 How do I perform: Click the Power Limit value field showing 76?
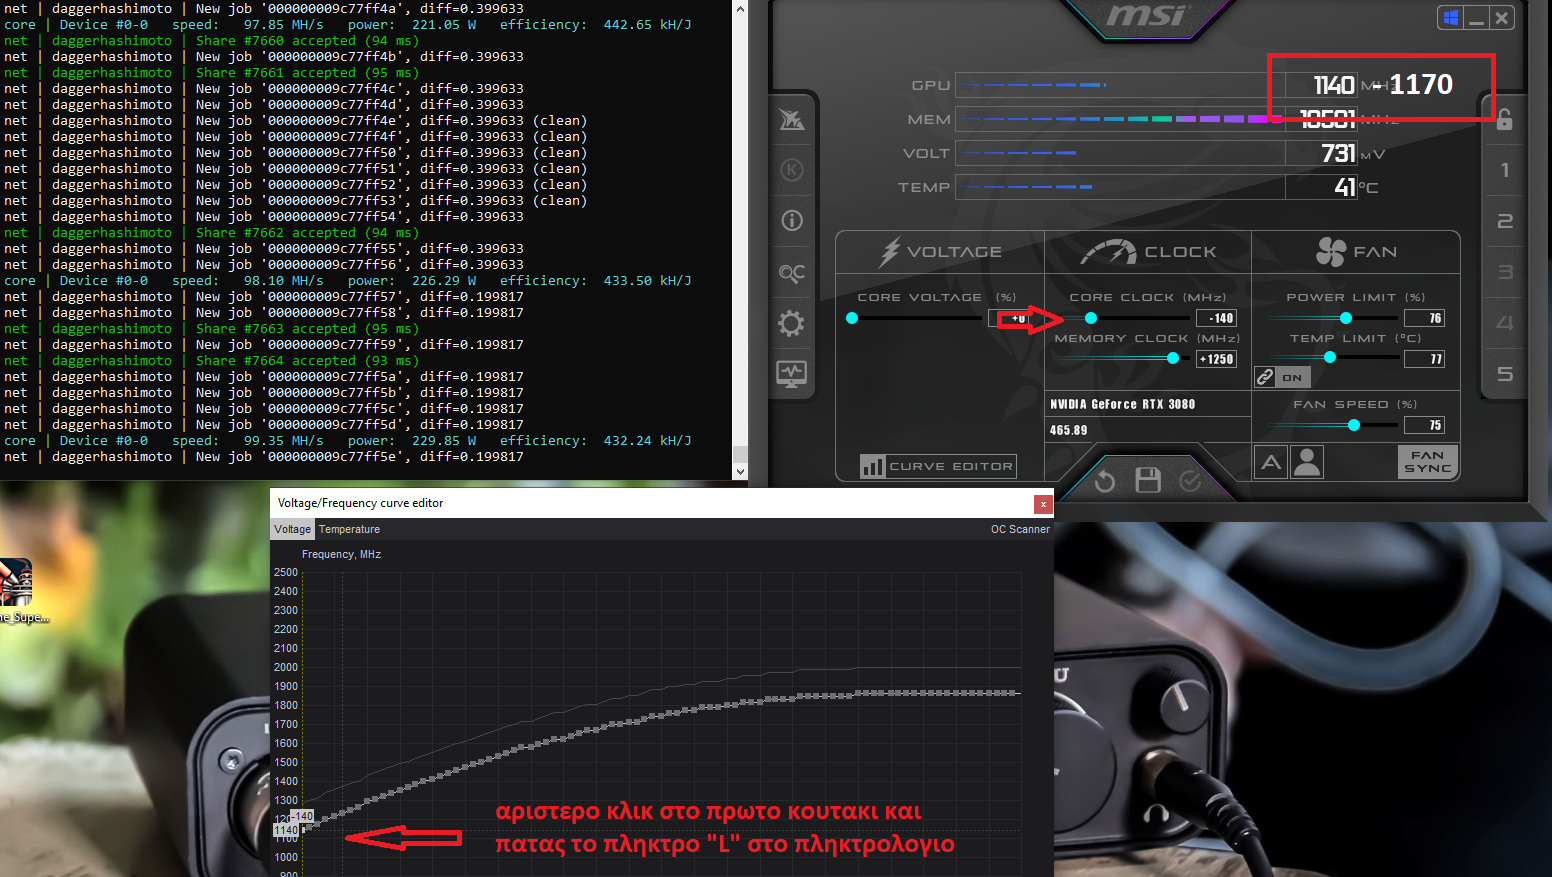coord(1424,318)
